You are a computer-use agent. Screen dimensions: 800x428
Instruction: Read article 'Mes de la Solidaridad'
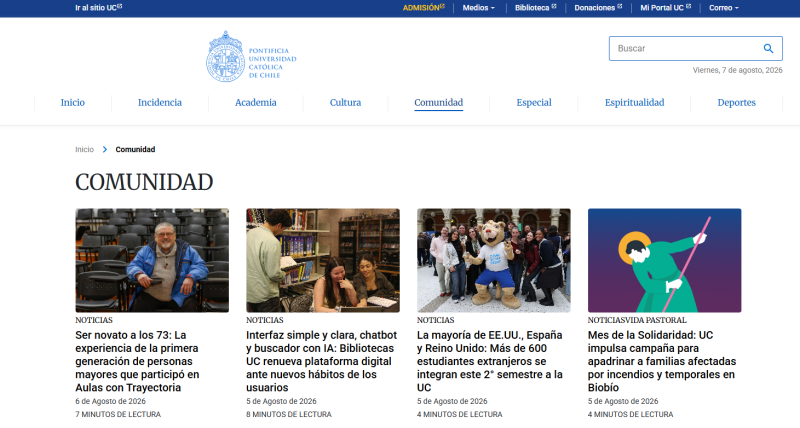click(x=662, y=361)
